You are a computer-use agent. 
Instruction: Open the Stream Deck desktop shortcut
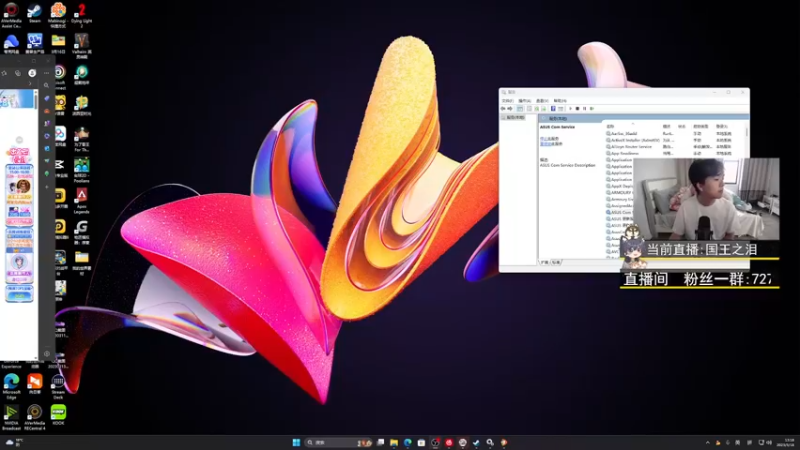(x=58, y=386)
